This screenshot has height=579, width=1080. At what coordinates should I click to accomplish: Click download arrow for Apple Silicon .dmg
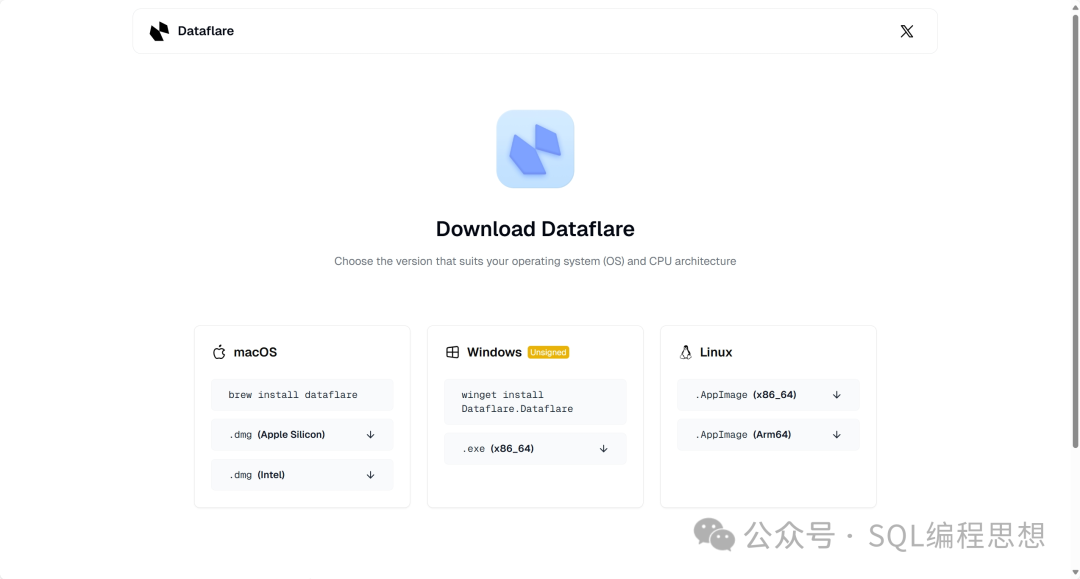point(370,435)
